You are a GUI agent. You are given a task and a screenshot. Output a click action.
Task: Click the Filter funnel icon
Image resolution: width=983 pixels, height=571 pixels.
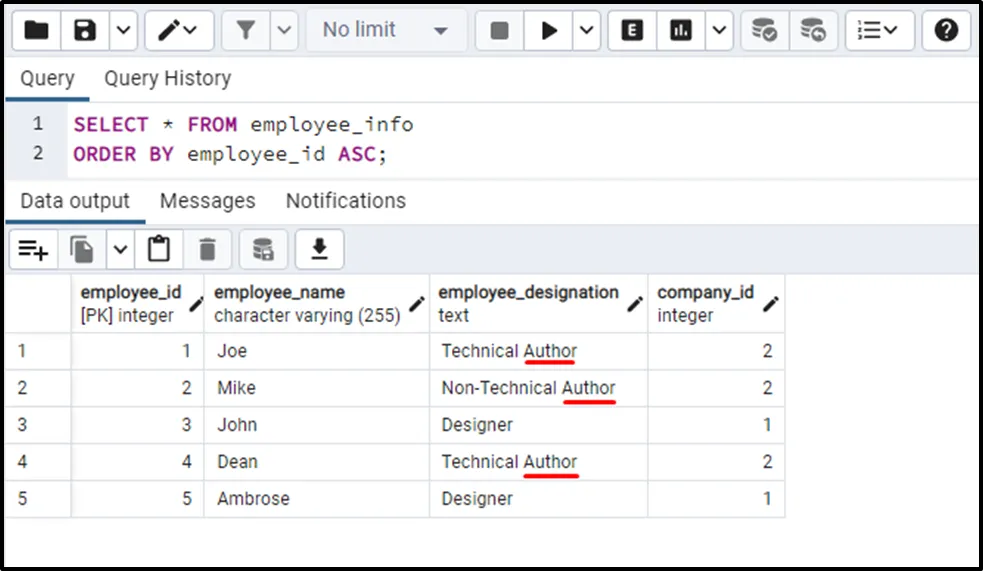click(246, 31)
